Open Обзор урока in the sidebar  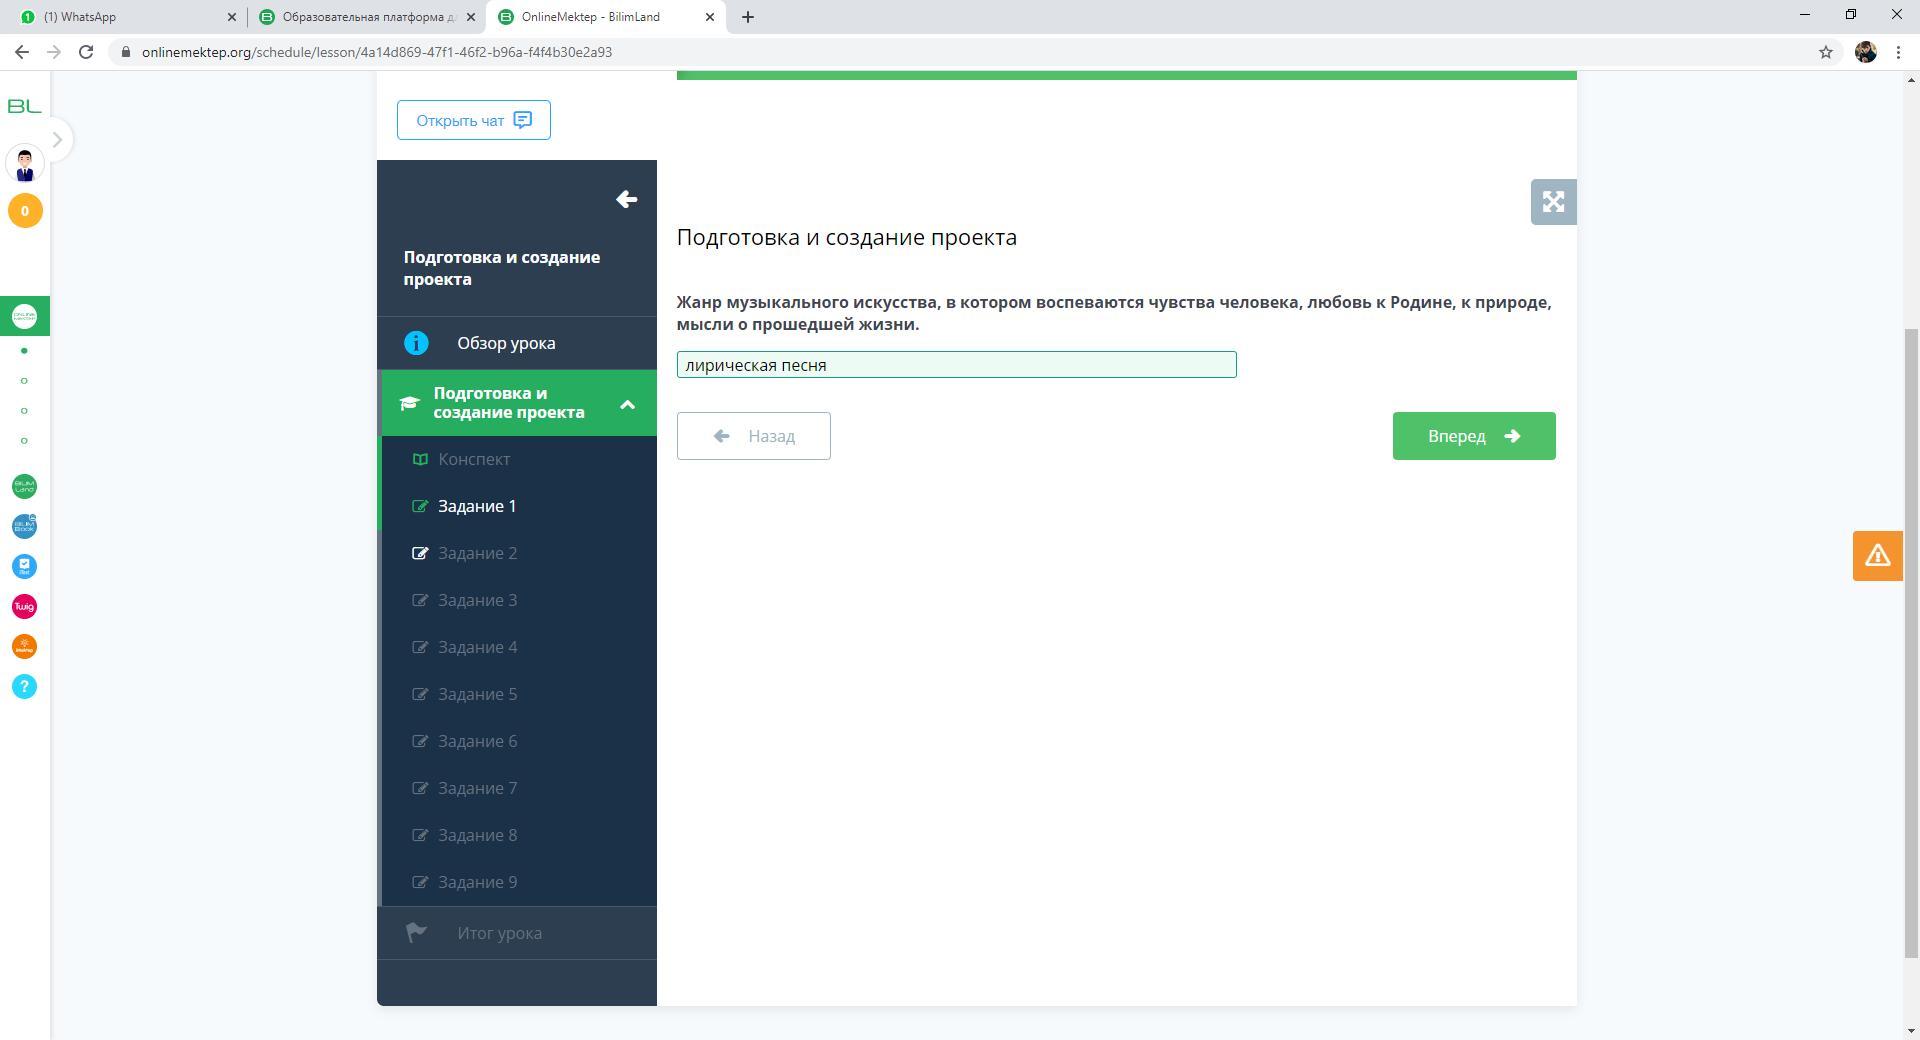click(506, 343)
